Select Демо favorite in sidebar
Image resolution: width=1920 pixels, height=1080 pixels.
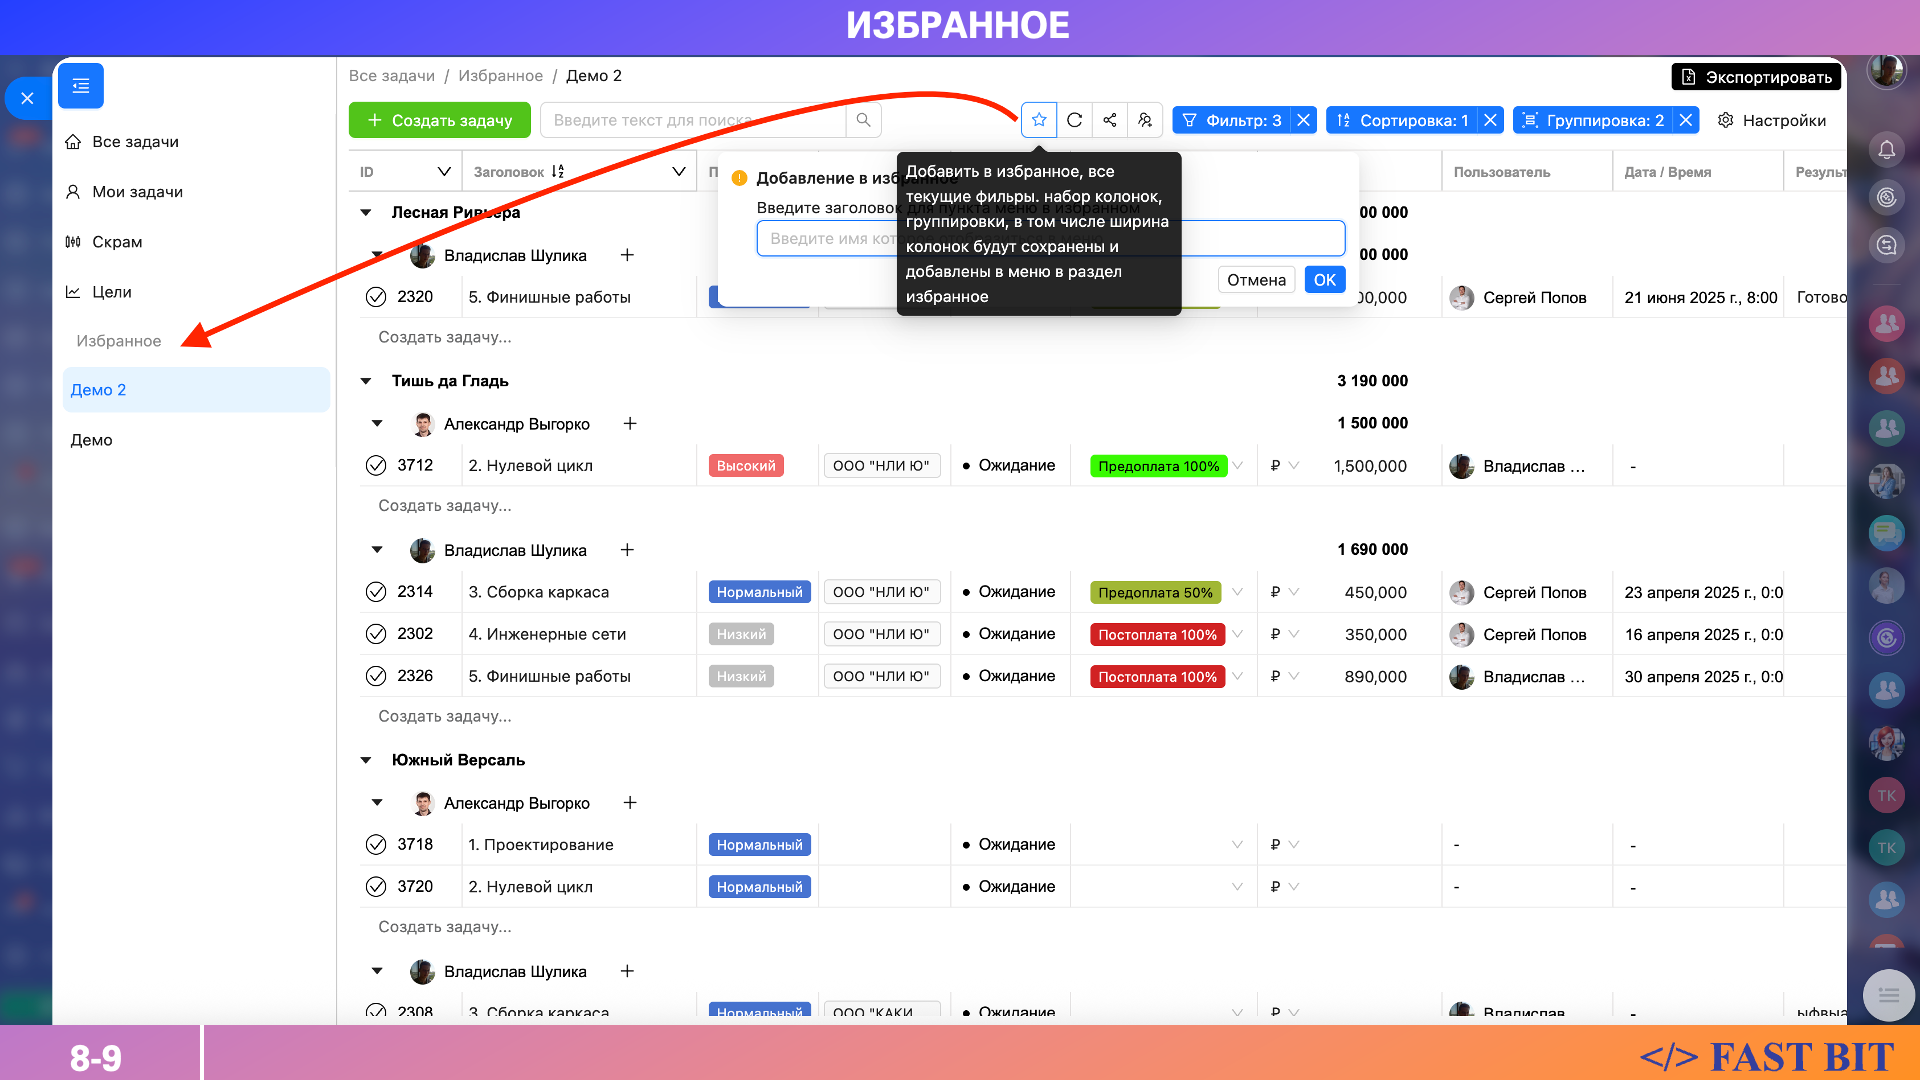92,440
